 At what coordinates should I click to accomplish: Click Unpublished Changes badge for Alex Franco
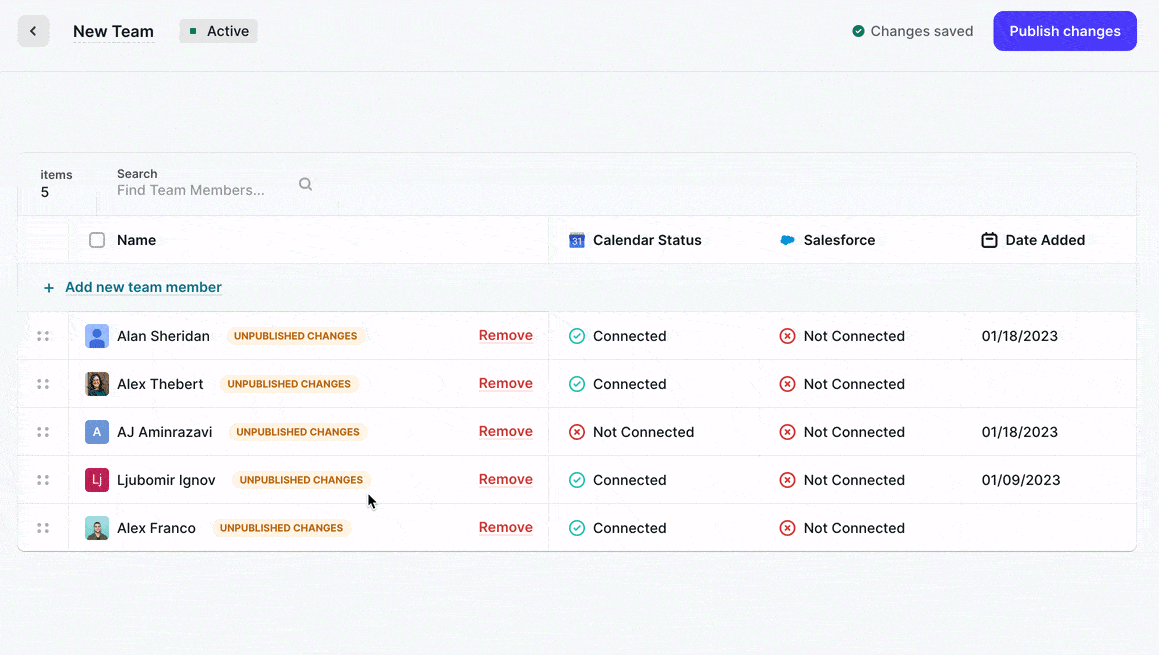coord(281,528)
